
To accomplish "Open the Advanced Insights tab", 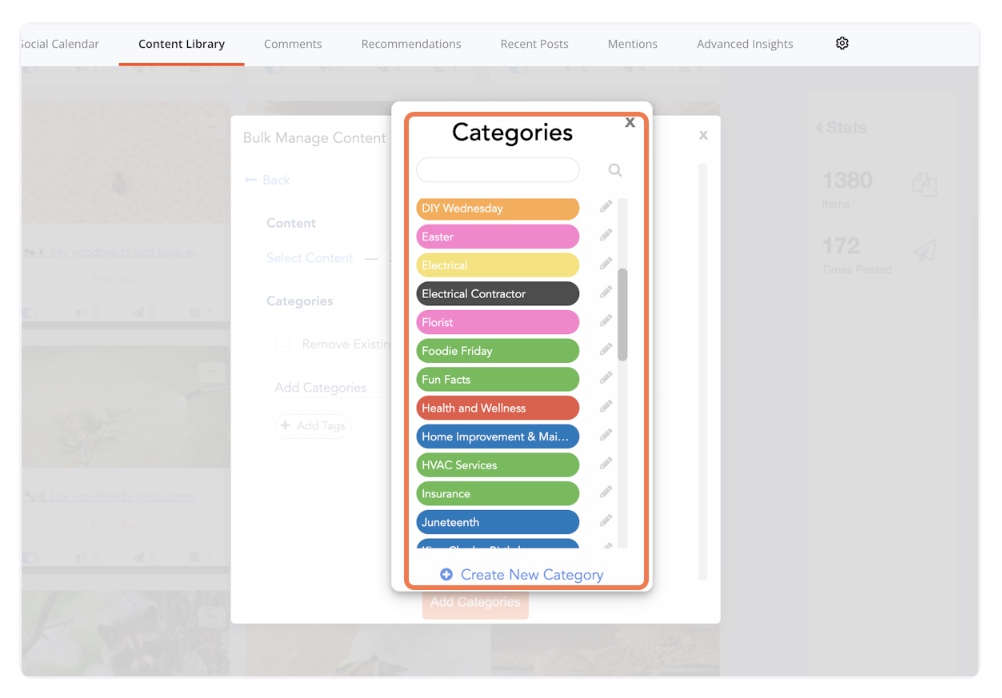I will [745, 44].
